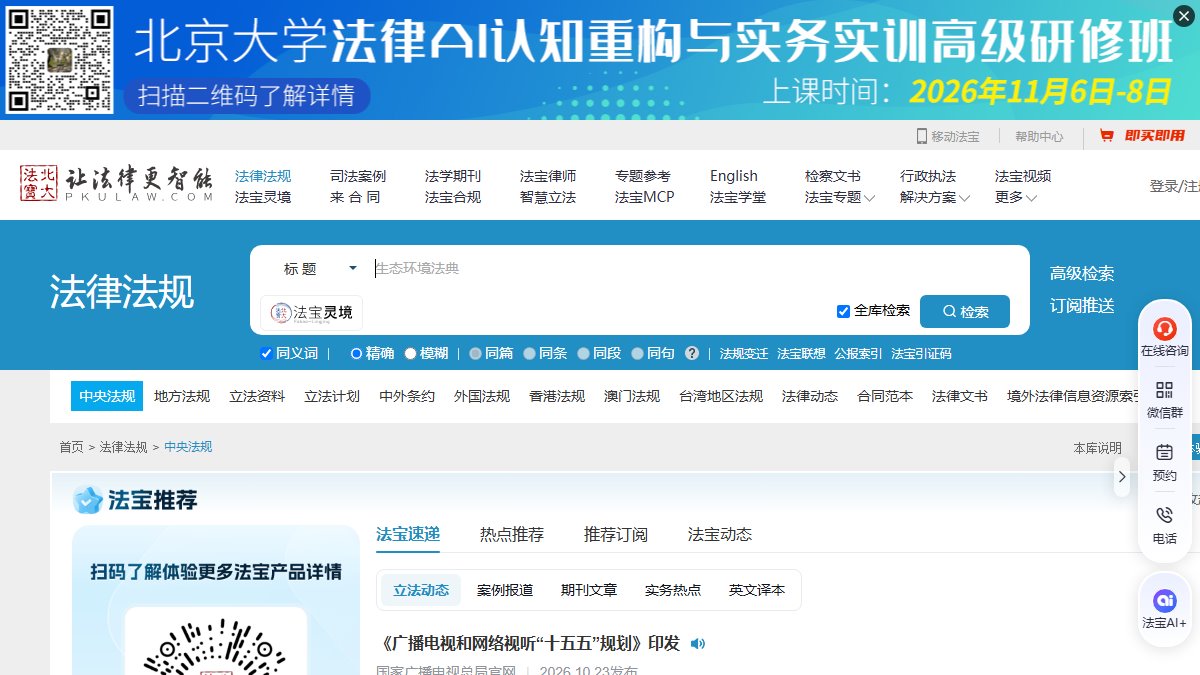Open 订阅推送 subscription link
1200x675 pixels.
1082,306
